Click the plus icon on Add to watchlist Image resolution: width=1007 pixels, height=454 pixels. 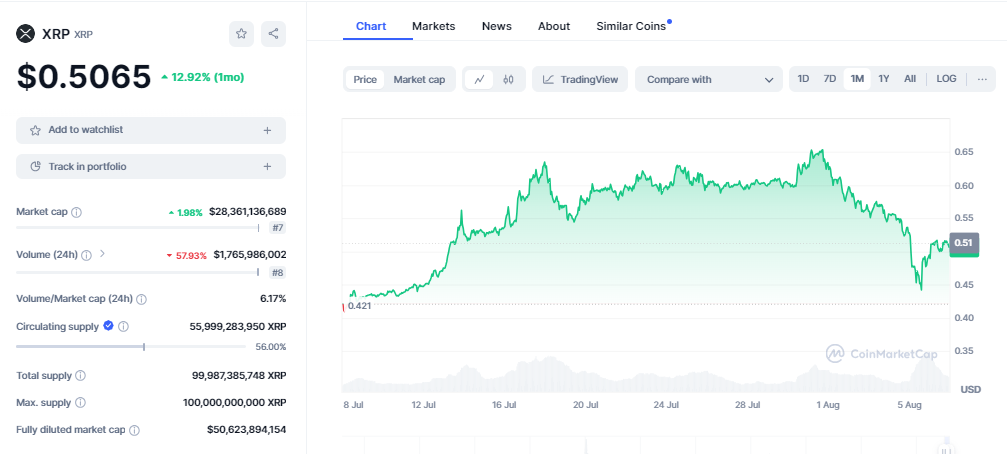coord(268,130)
